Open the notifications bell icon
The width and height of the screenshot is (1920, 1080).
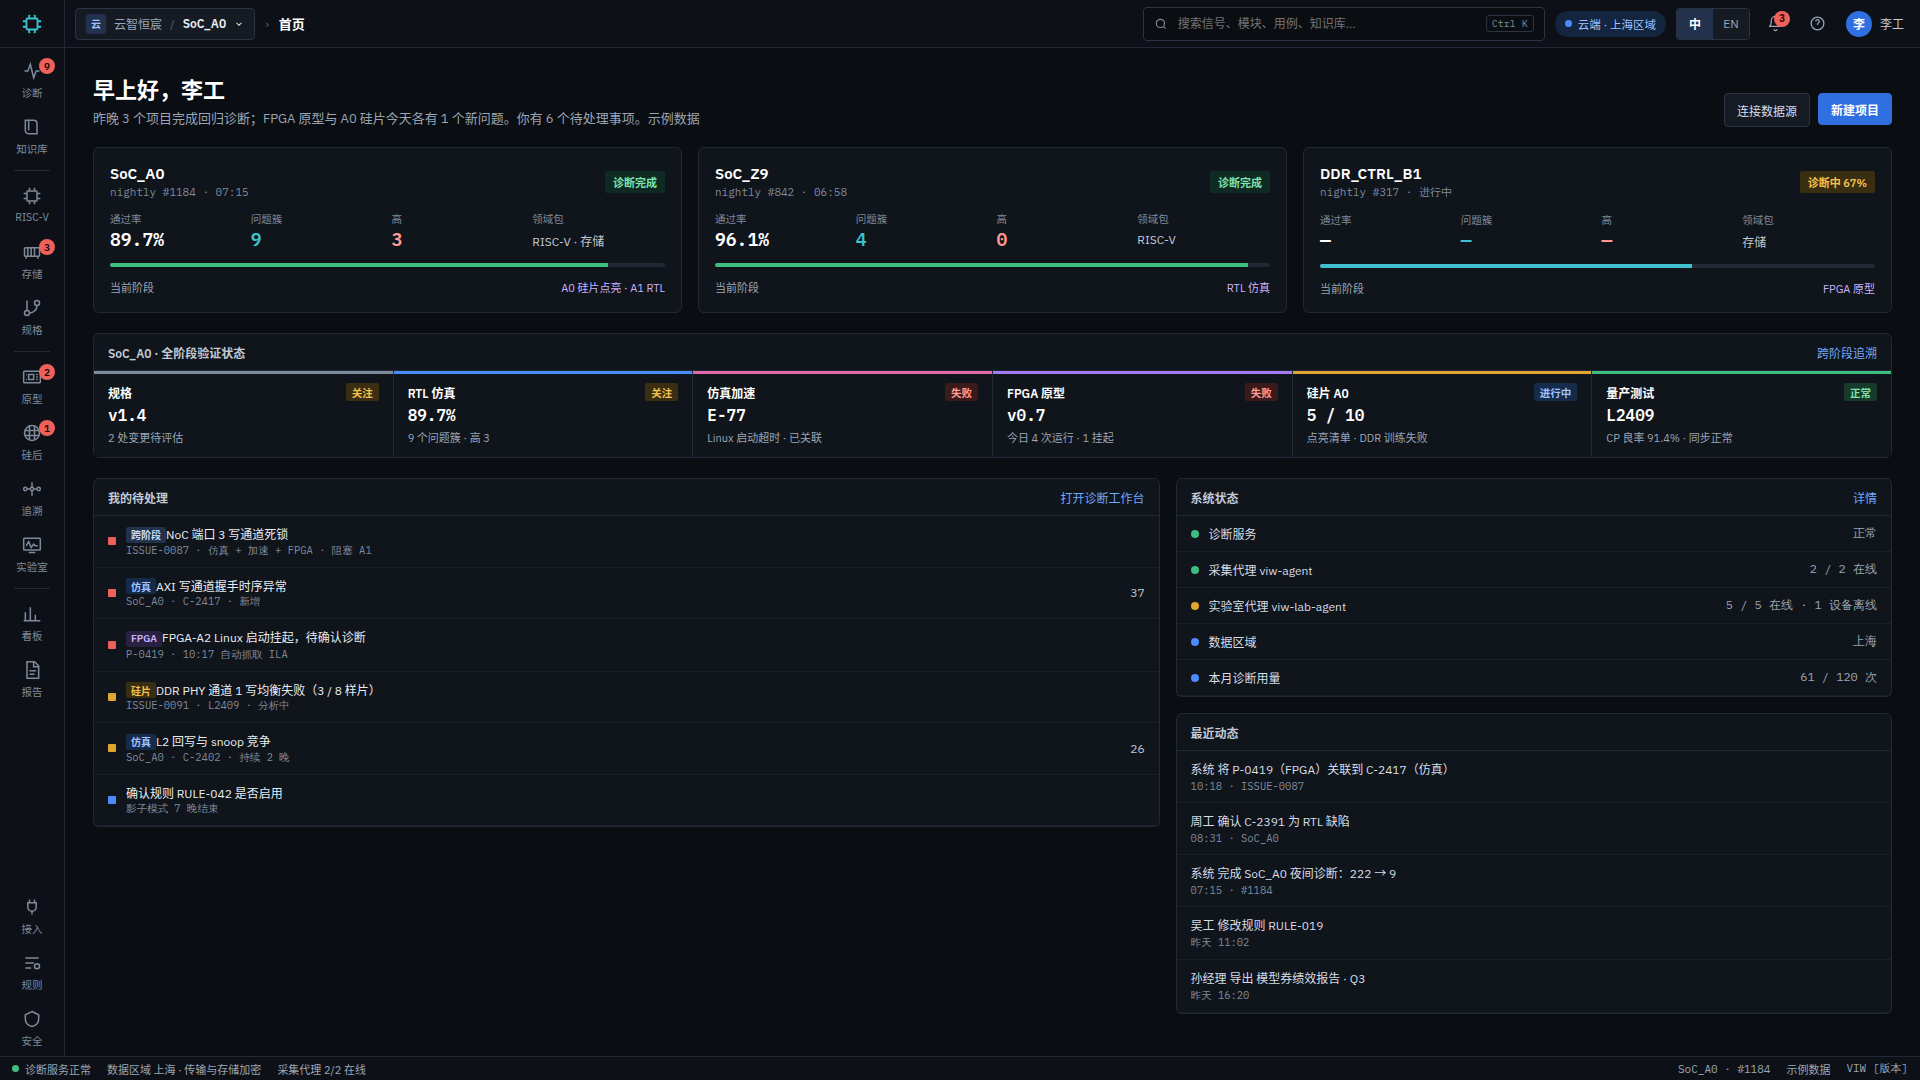1776,24
